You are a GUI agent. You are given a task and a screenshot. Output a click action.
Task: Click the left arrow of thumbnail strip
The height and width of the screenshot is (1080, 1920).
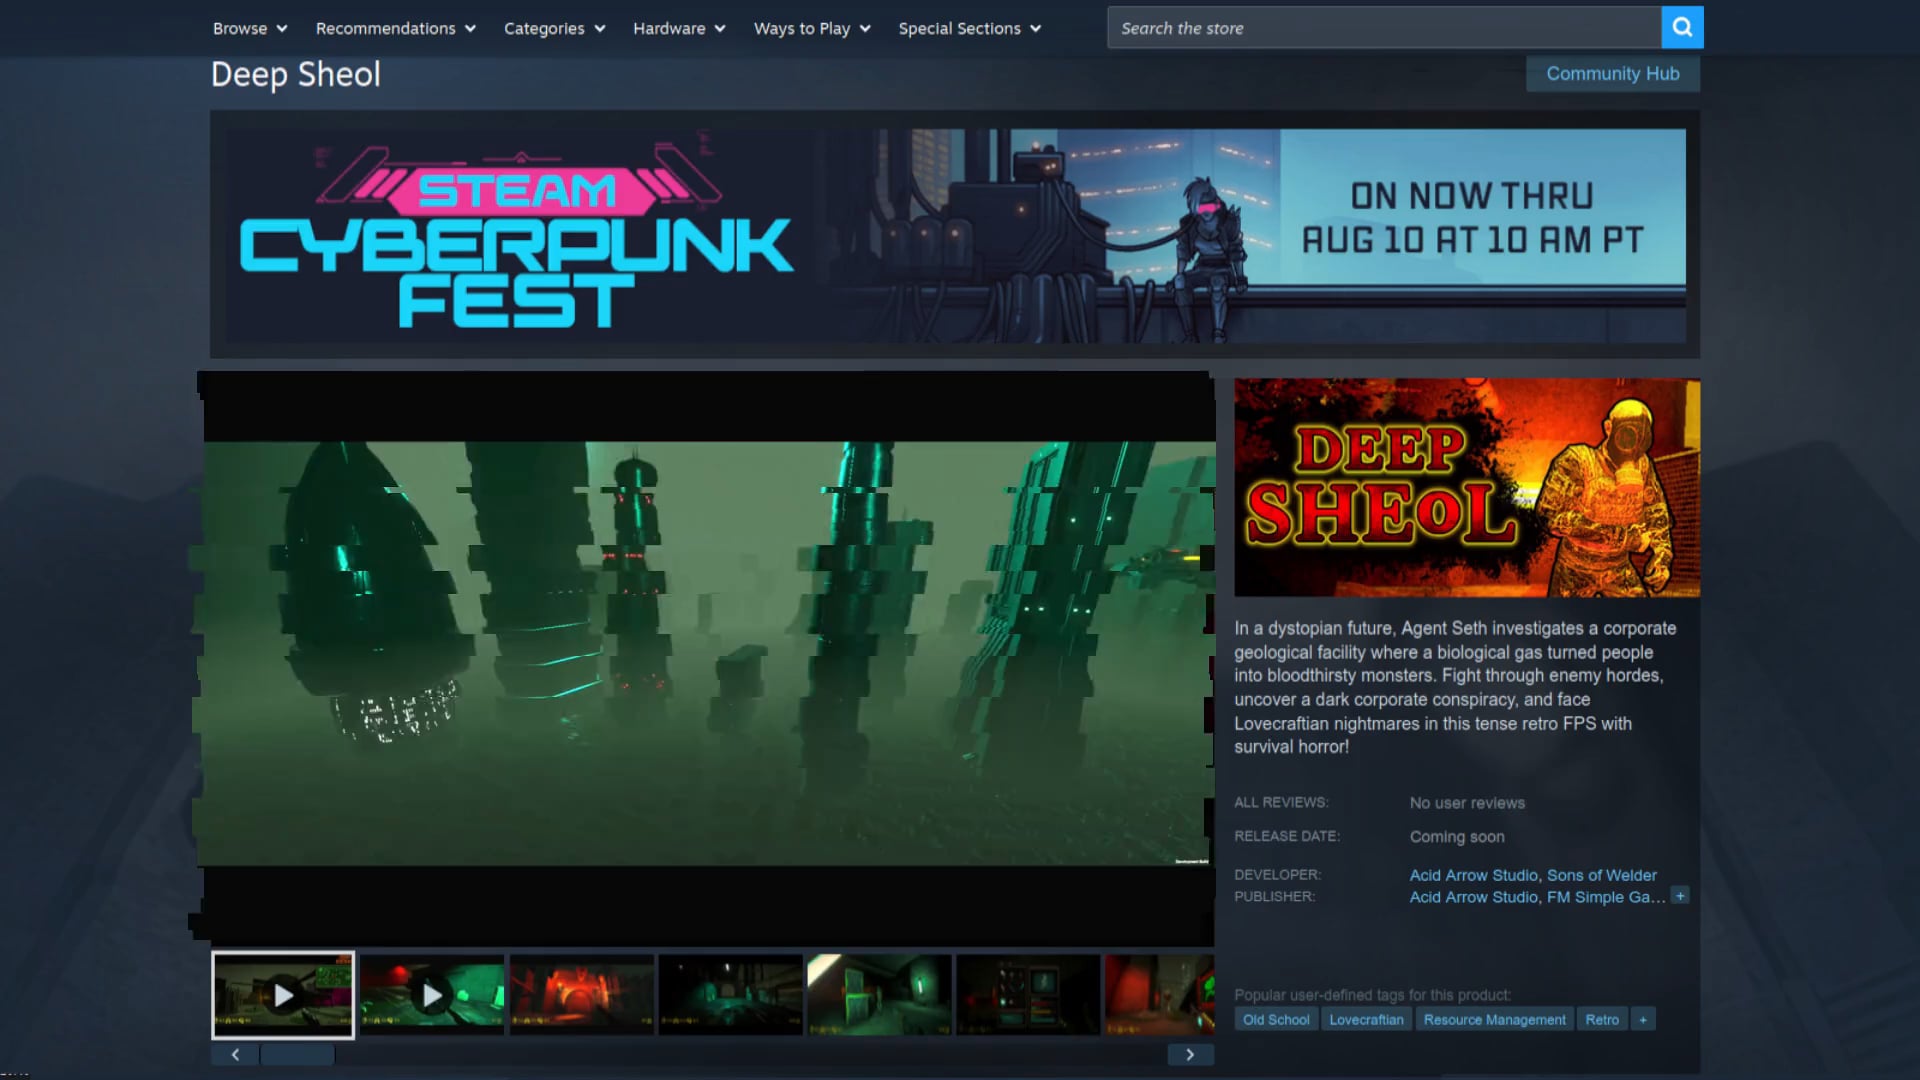(x=235, y=1054)
